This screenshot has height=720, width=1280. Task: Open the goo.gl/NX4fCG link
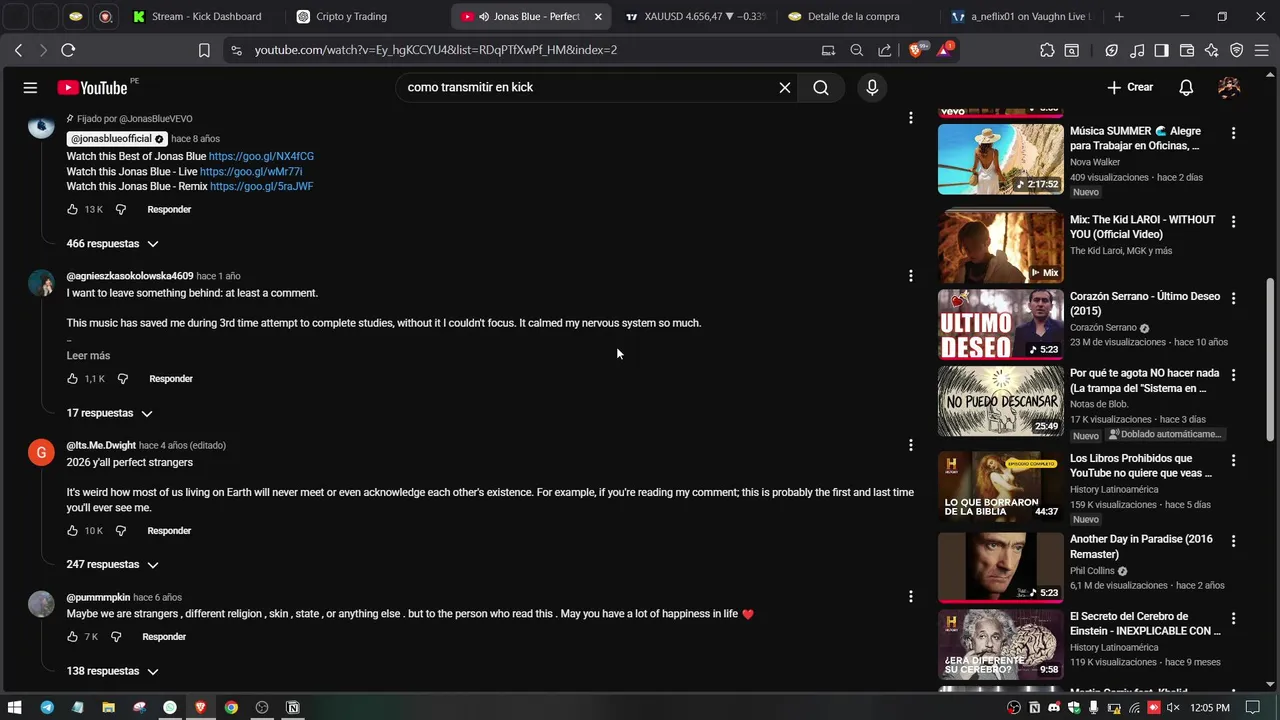(x=261, y=156)
